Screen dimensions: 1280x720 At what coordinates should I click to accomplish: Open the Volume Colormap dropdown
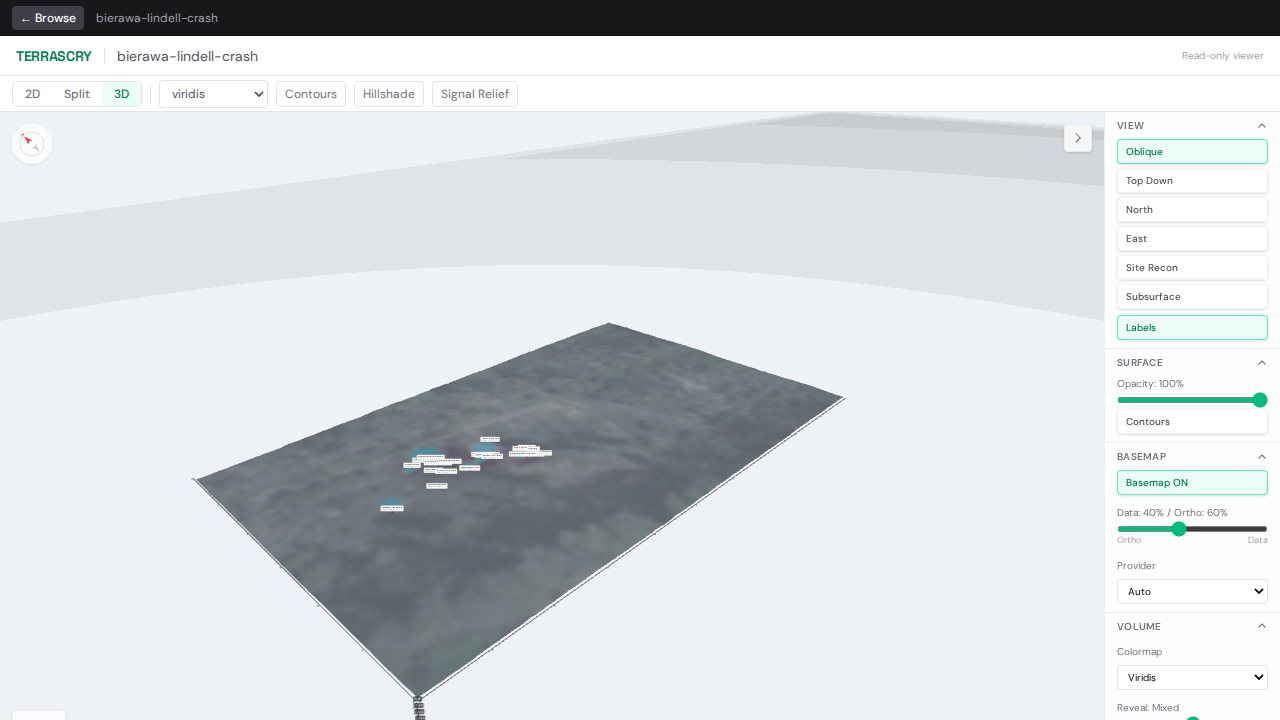pos(1192,677)
